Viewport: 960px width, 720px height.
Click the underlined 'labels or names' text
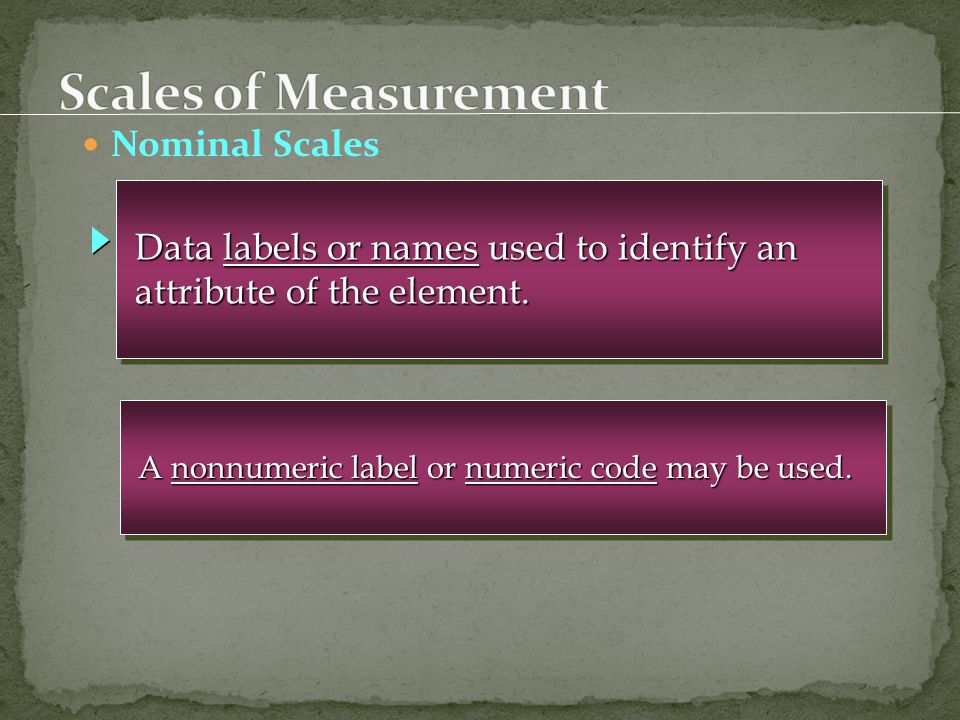point(351,249)
